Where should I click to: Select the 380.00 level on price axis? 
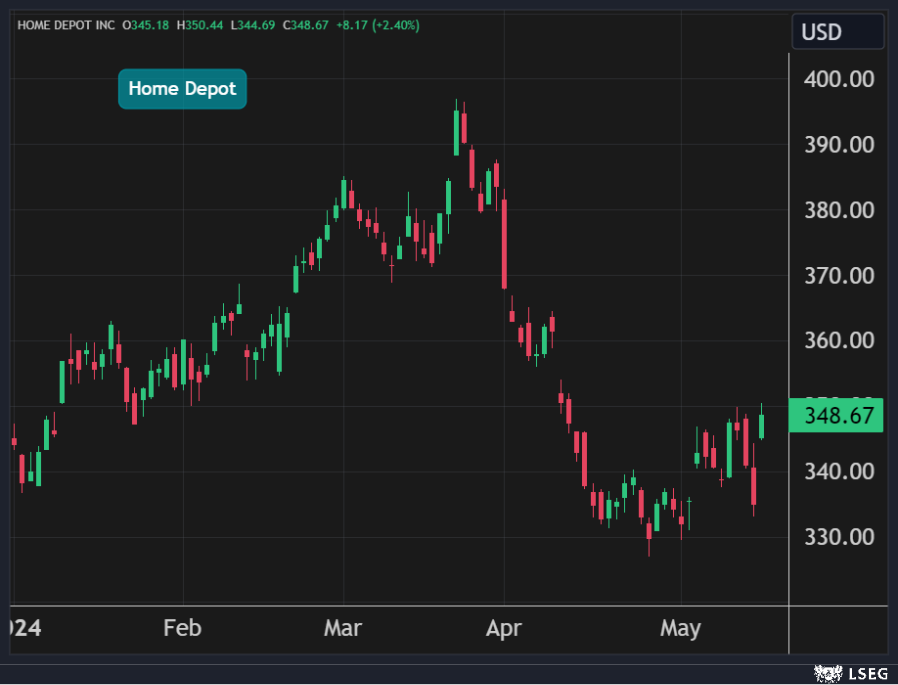click(x=839, y=210)
